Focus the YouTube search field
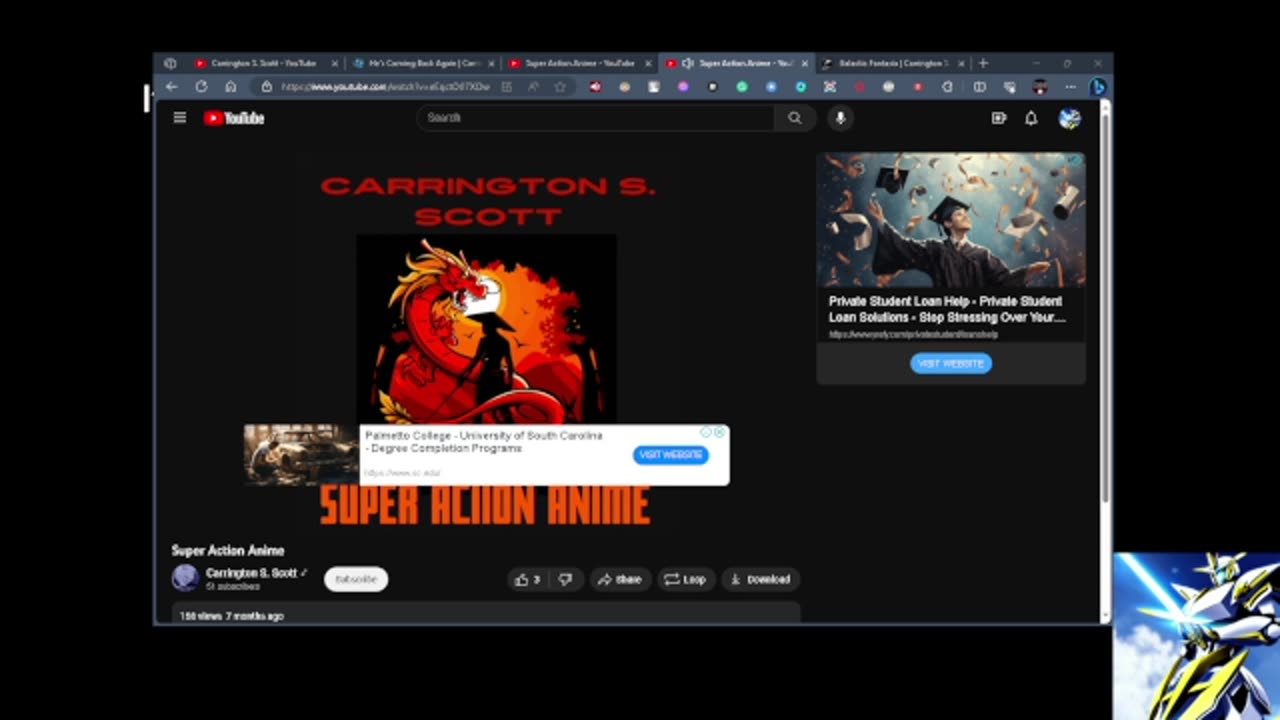Image resolution: width=1280 pixels, height=720 pixels. (x=595, y=118)
